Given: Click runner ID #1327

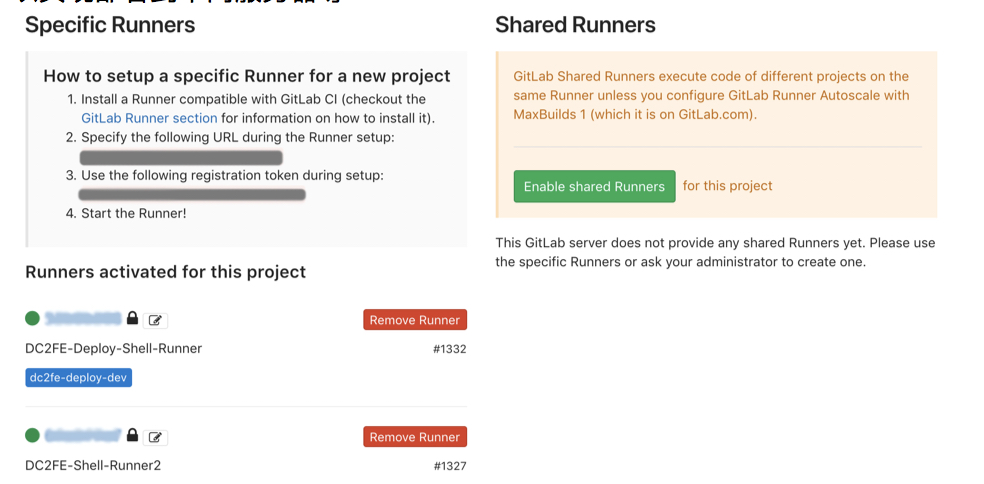Looking at the screenshot, I should point(449,466).
